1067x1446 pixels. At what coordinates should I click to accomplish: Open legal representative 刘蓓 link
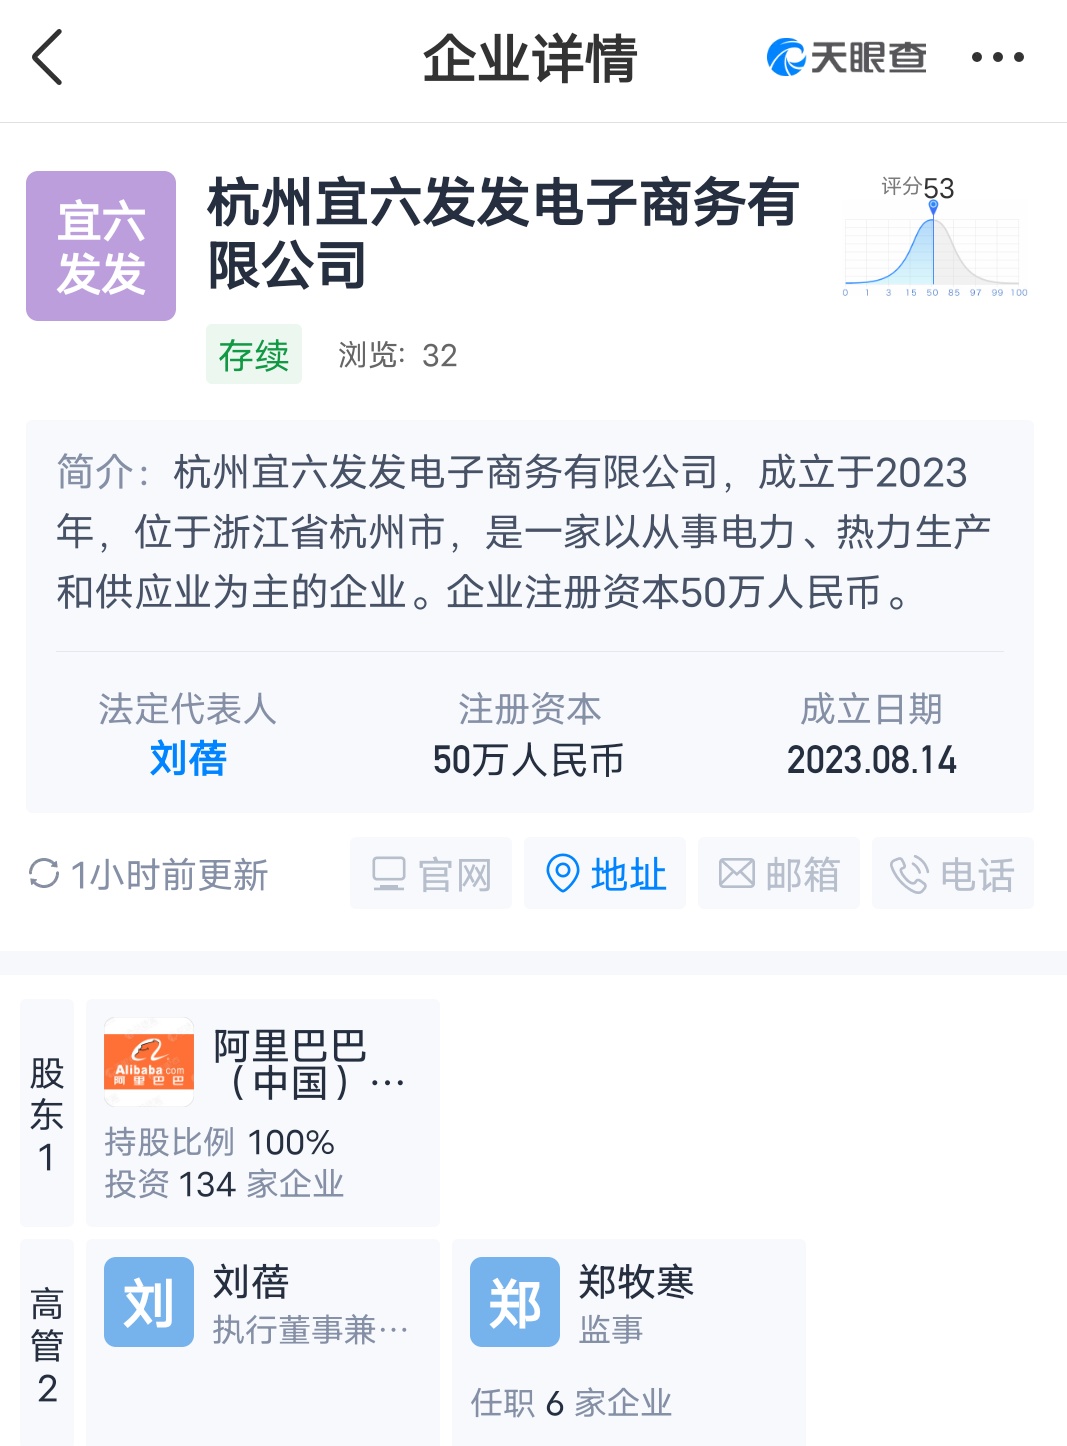[x=188, y=758]
